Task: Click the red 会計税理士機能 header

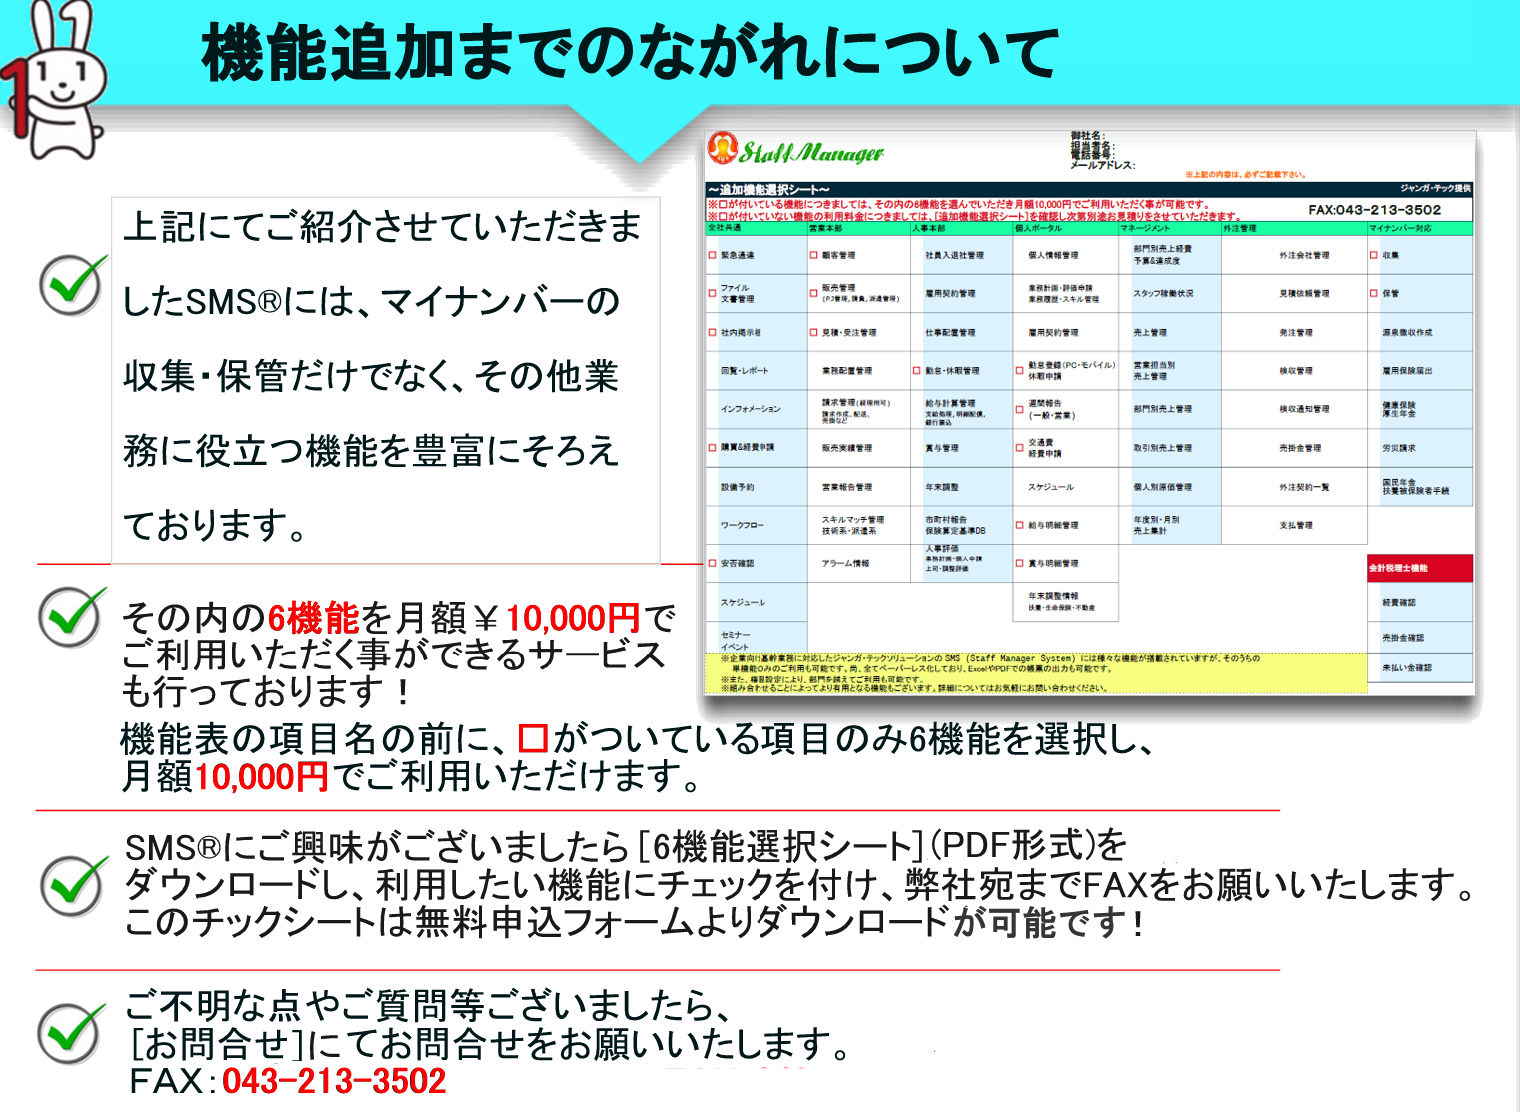Action: (1419, 568)
